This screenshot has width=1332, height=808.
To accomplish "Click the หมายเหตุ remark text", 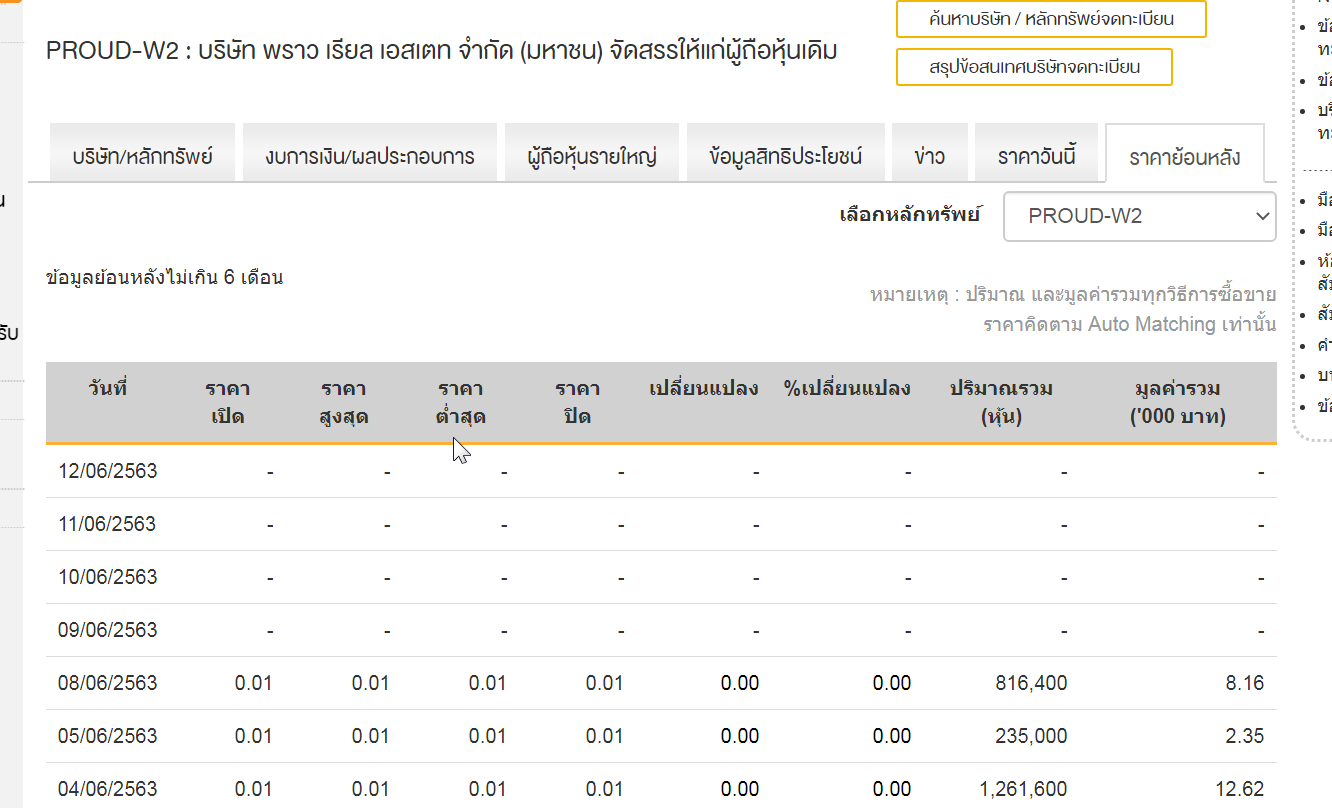I will 1073,309.
